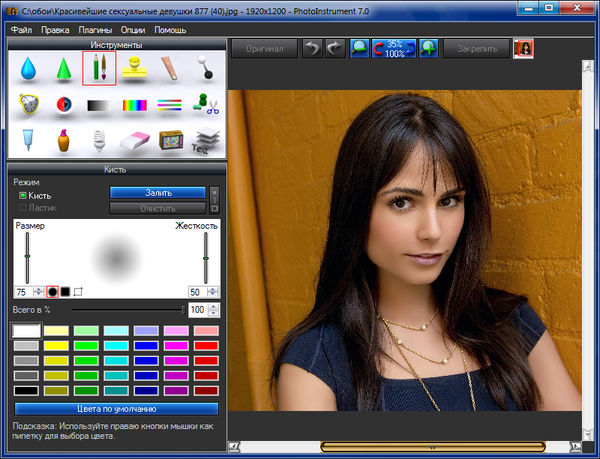Click the zoom in magnifier icon
The width and height of the screenshot is (600, 459).
(429, 48)
